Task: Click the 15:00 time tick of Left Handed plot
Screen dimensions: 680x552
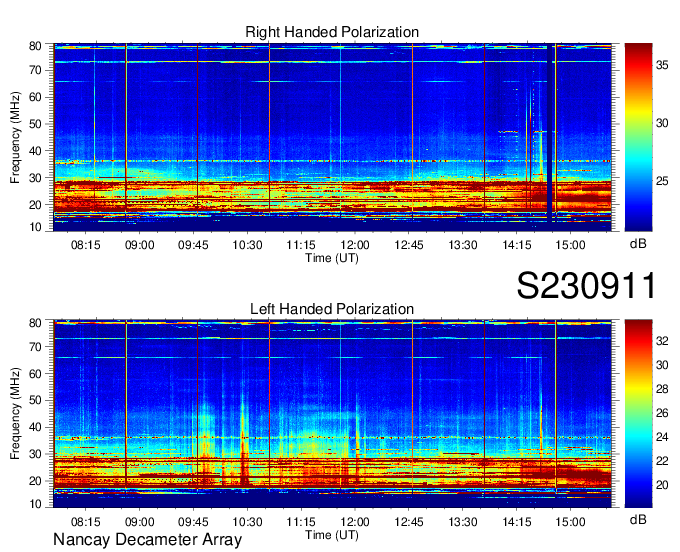Action: (x=571, y=522)
